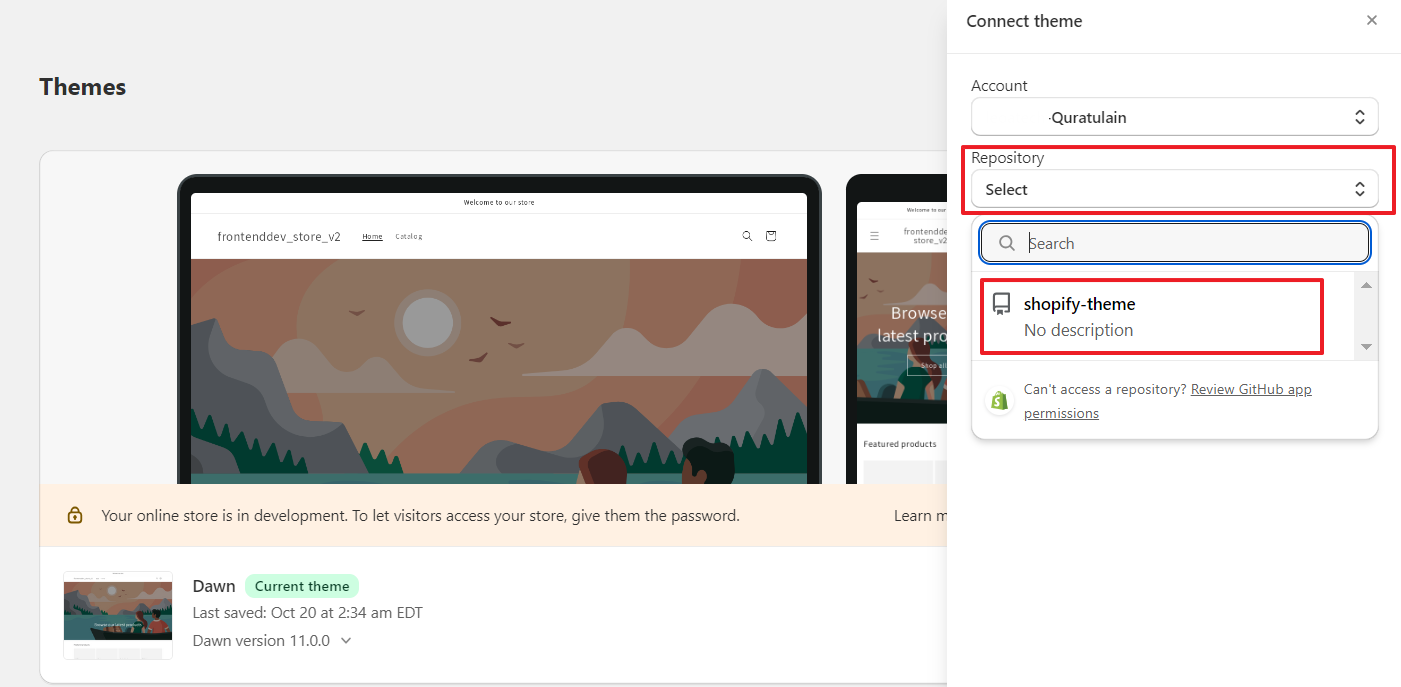Click the Catalog link in the storefront navigation
The height and width of the screenshot is (687, 1401).
pyautogui.click(x=409, y=236)
